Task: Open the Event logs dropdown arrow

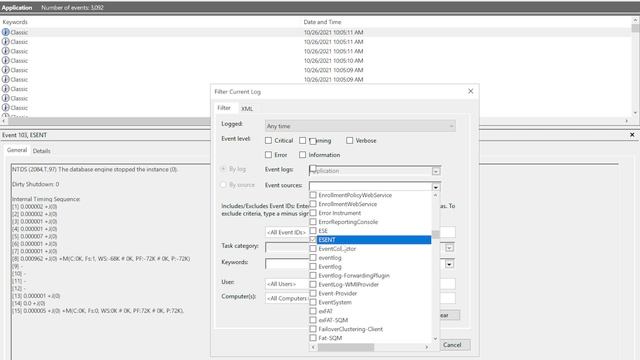Action: click(436, 171)
